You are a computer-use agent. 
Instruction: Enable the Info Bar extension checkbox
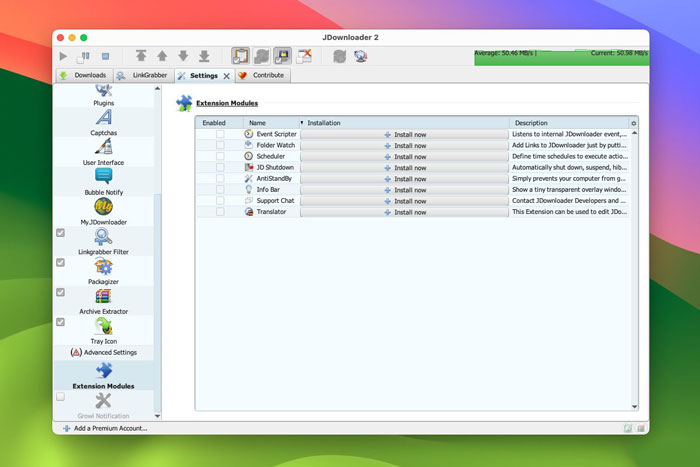coord(220,190)
